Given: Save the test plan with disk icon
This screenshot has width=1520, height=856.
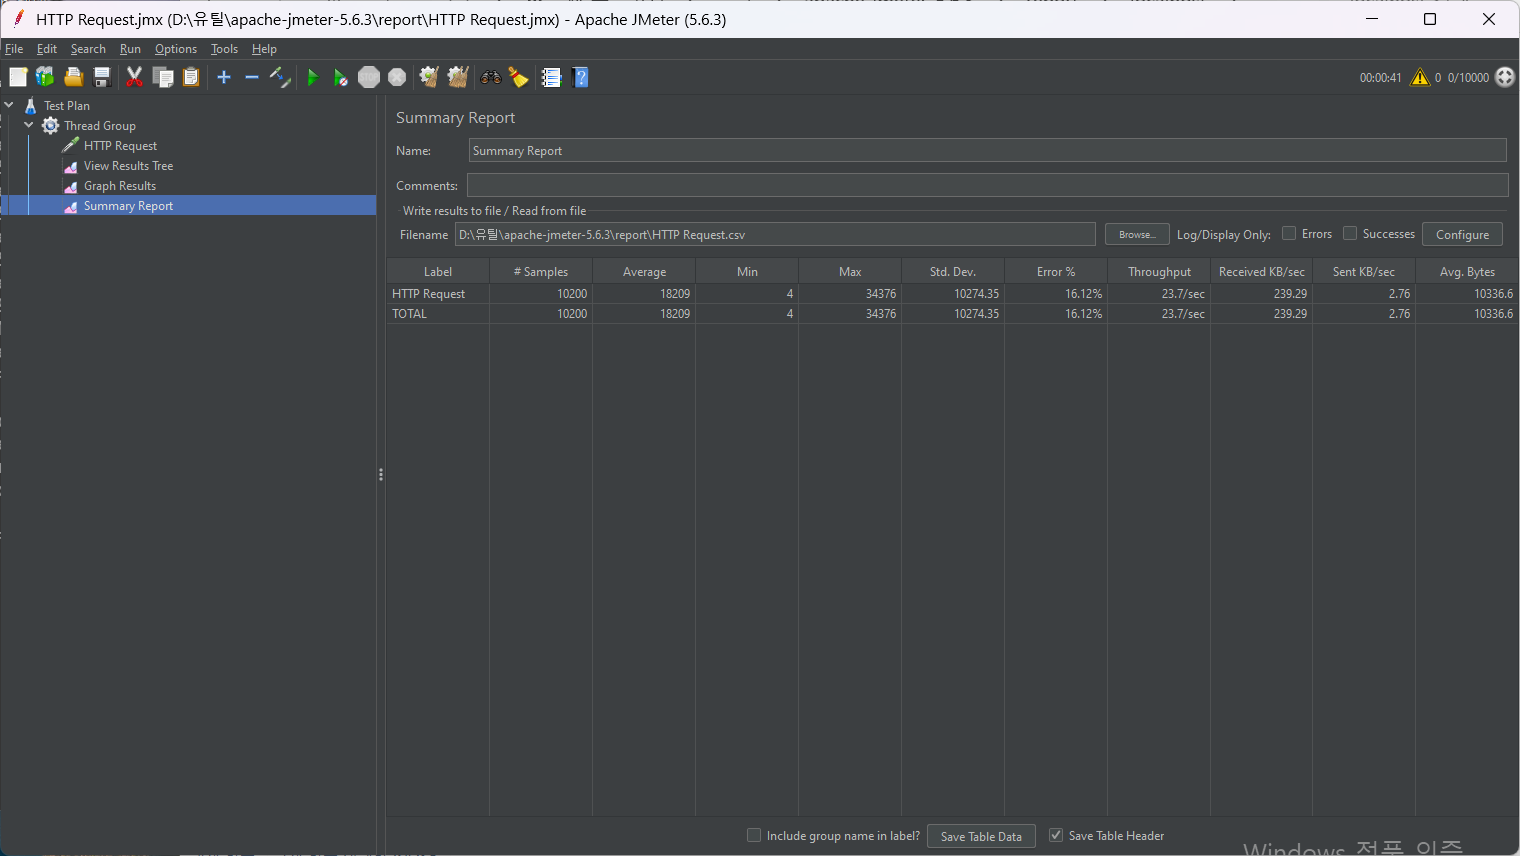Looking at the screenshot, I should (x=101, y=77).
